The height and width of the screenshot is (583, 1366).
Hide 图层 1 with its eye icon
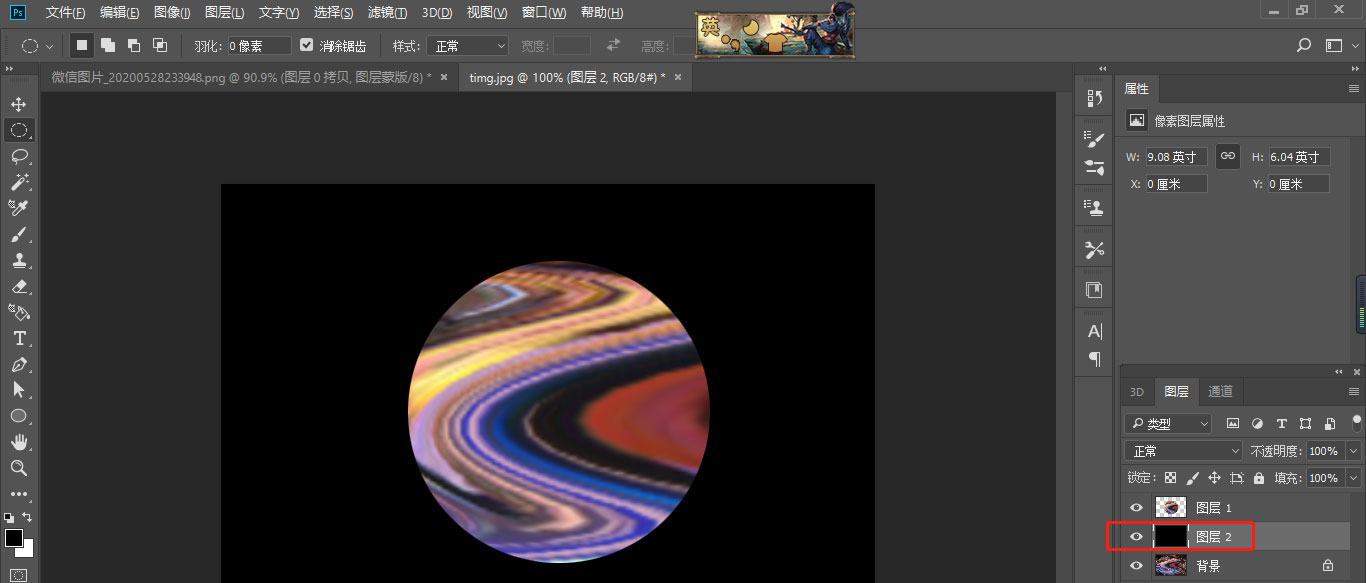tap(1136, 508)
